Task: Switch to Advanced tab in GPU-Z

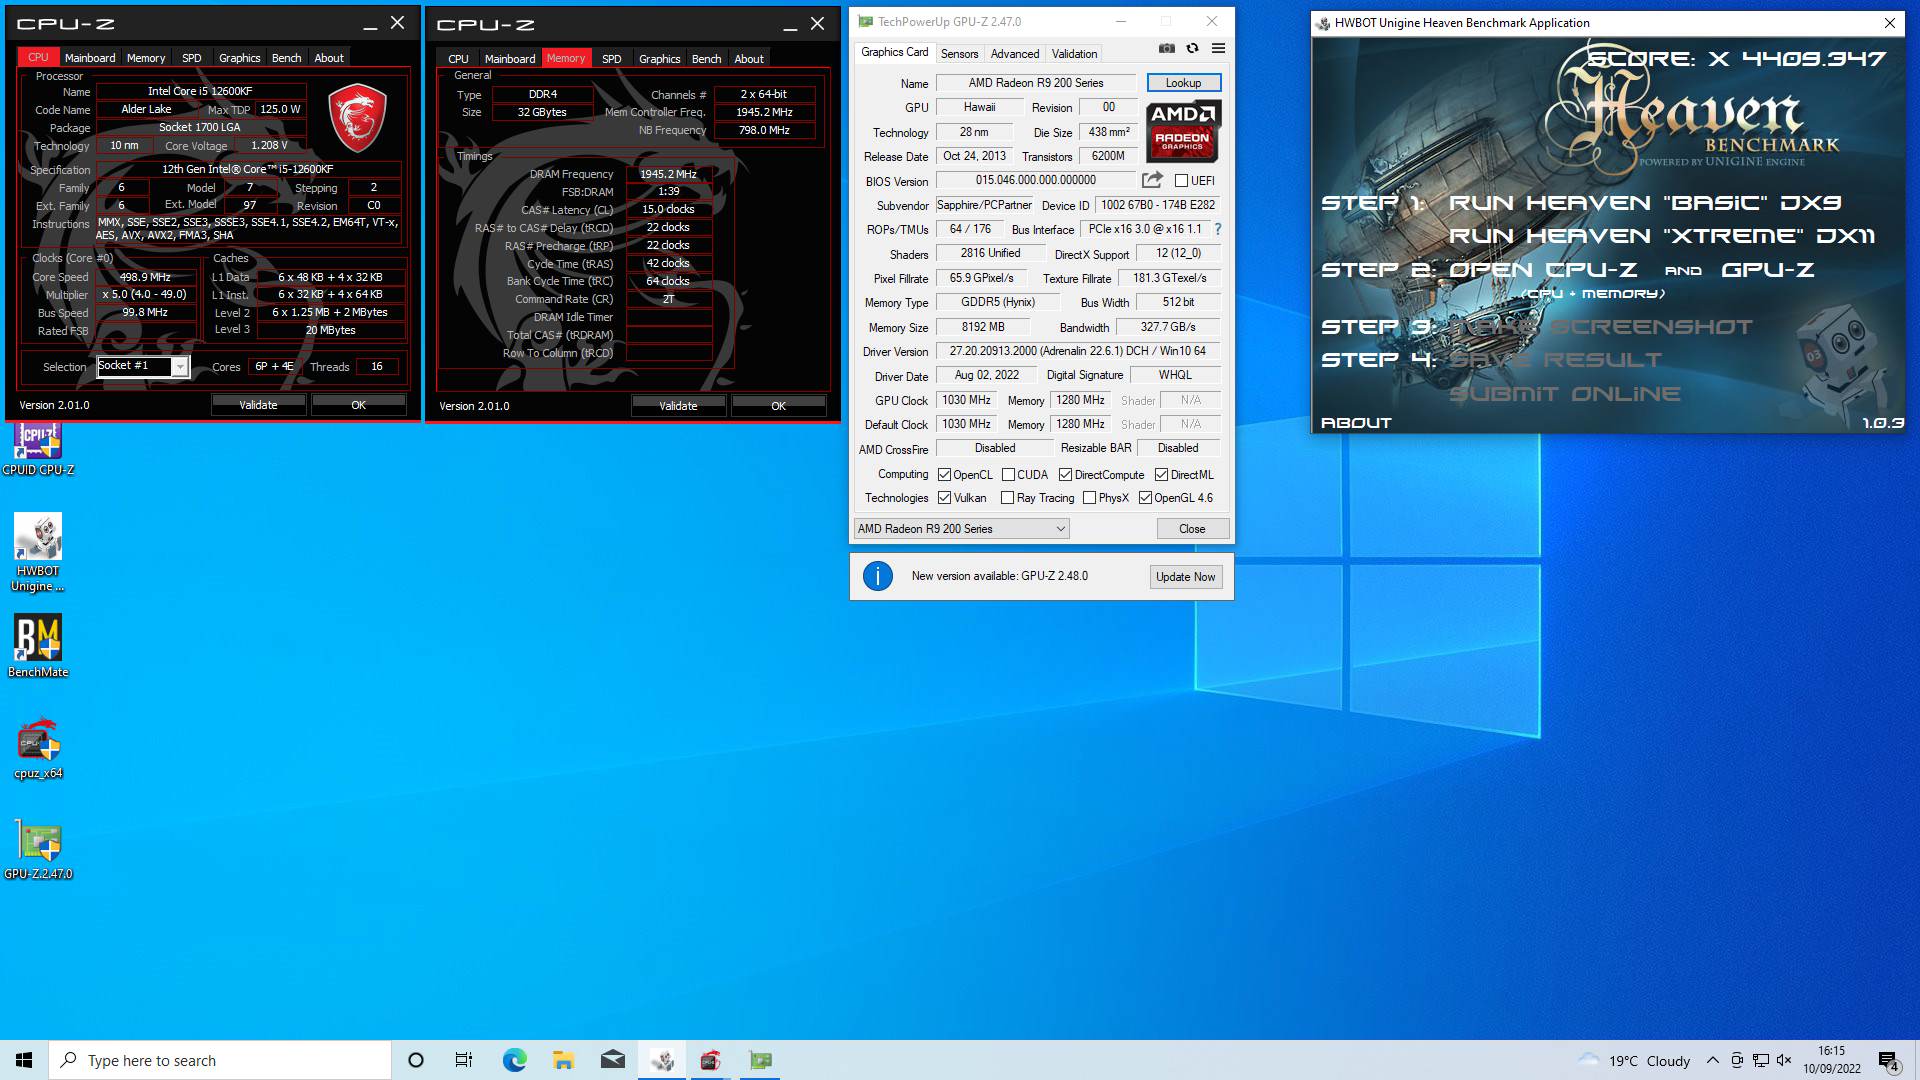Action: 1015,54
